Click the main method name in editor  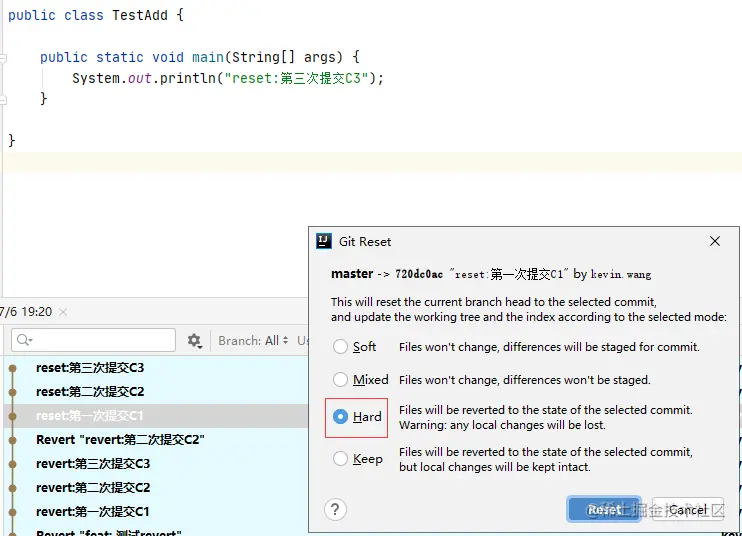208,57
